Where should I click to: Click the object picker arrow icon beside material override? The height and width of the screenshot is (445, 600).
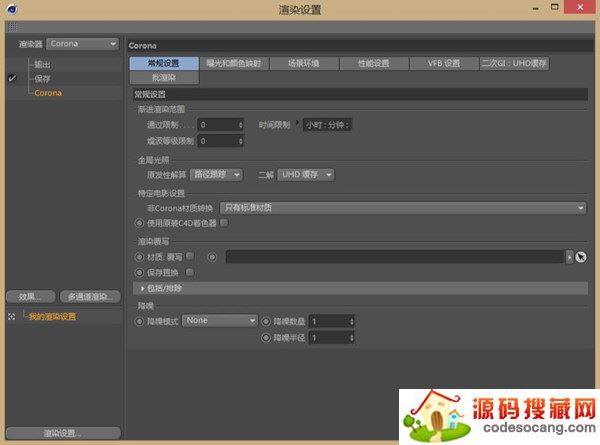tap(580, 257)
